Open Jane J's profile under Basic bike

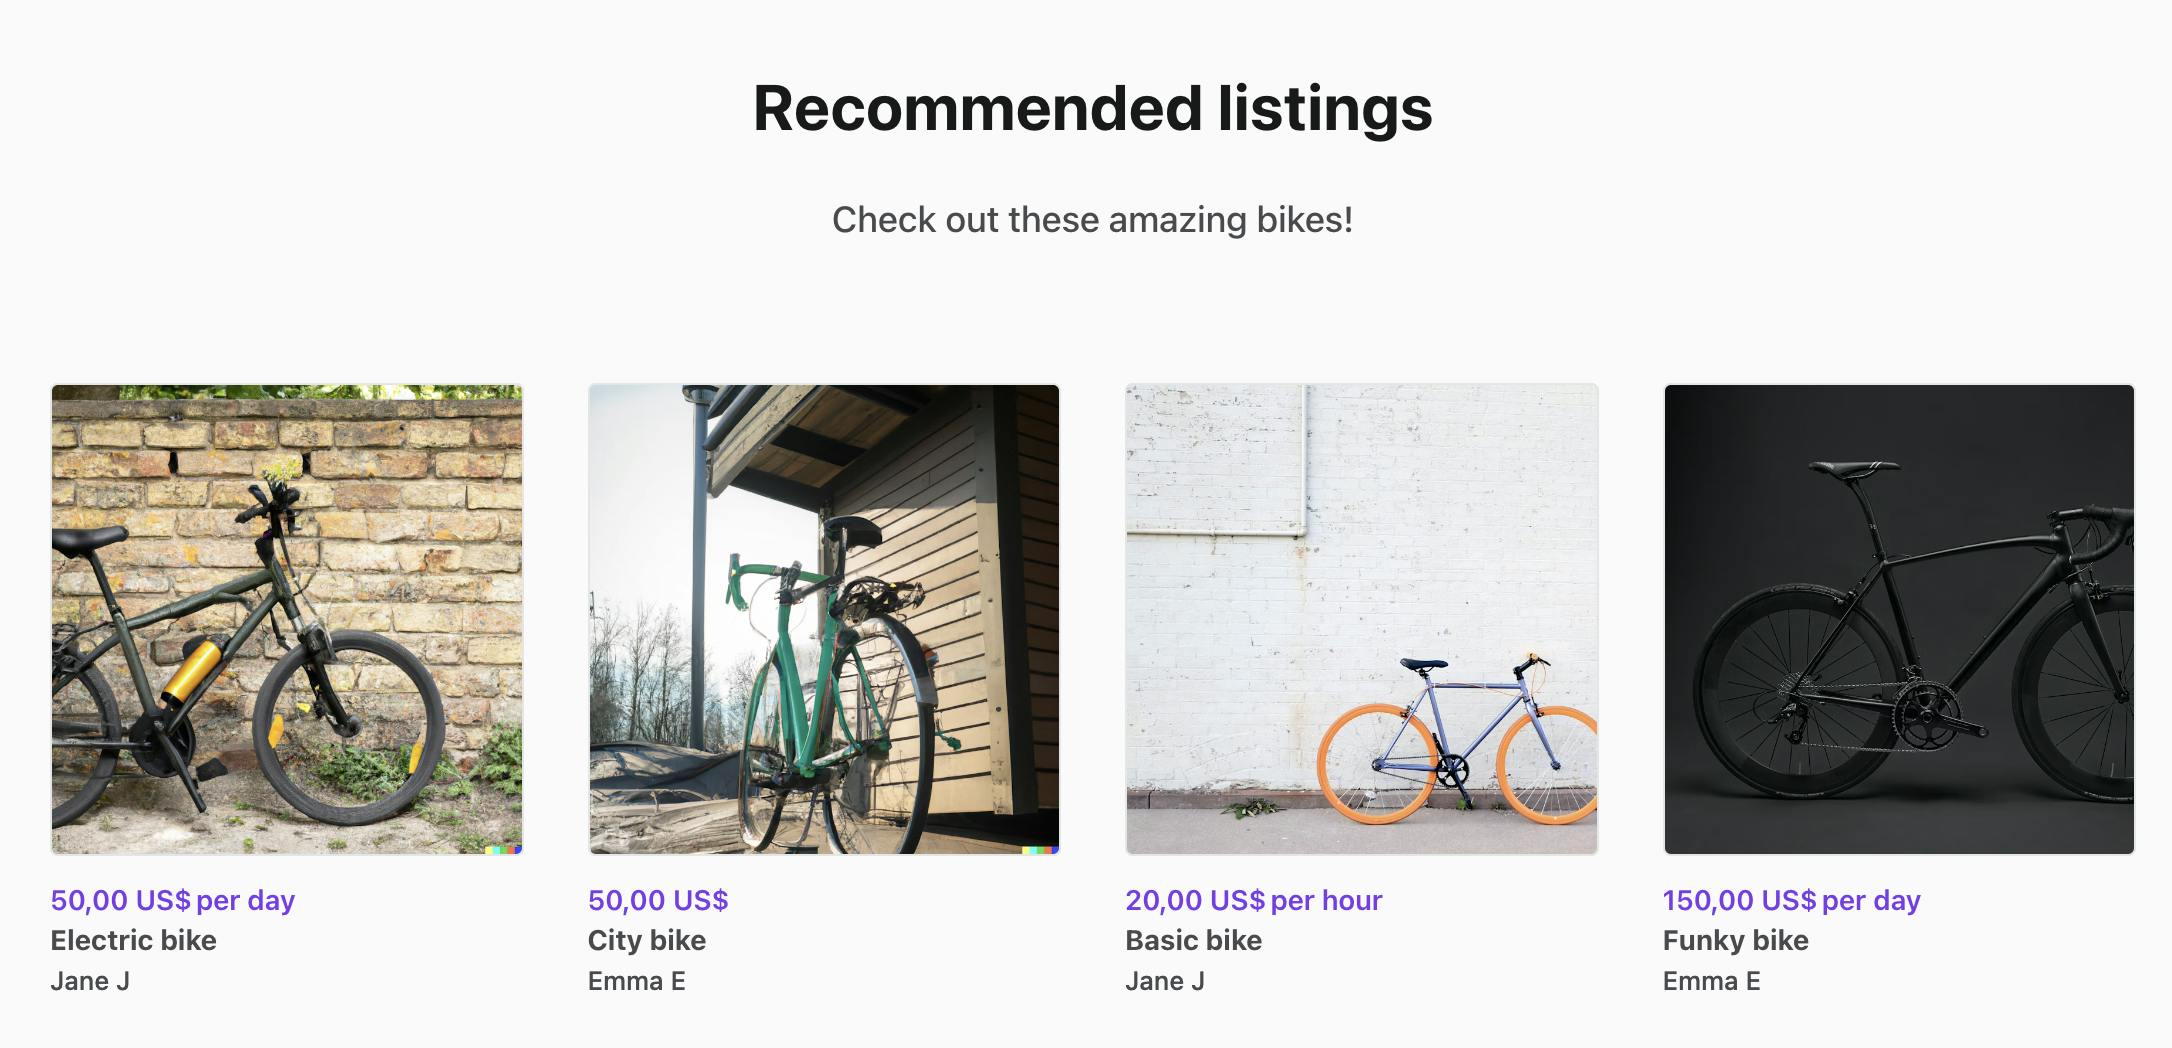[x=1164, y=981]
